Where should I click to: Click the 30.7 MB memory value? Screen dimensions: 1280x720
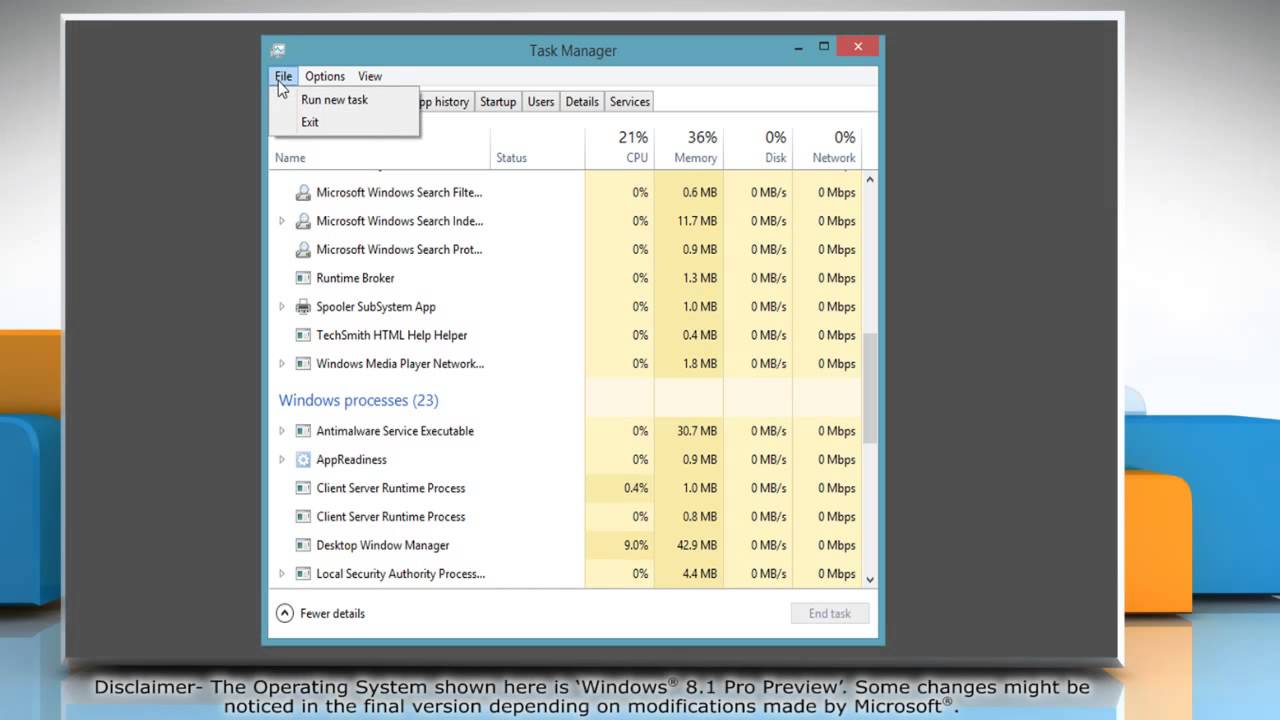[697, 431]
